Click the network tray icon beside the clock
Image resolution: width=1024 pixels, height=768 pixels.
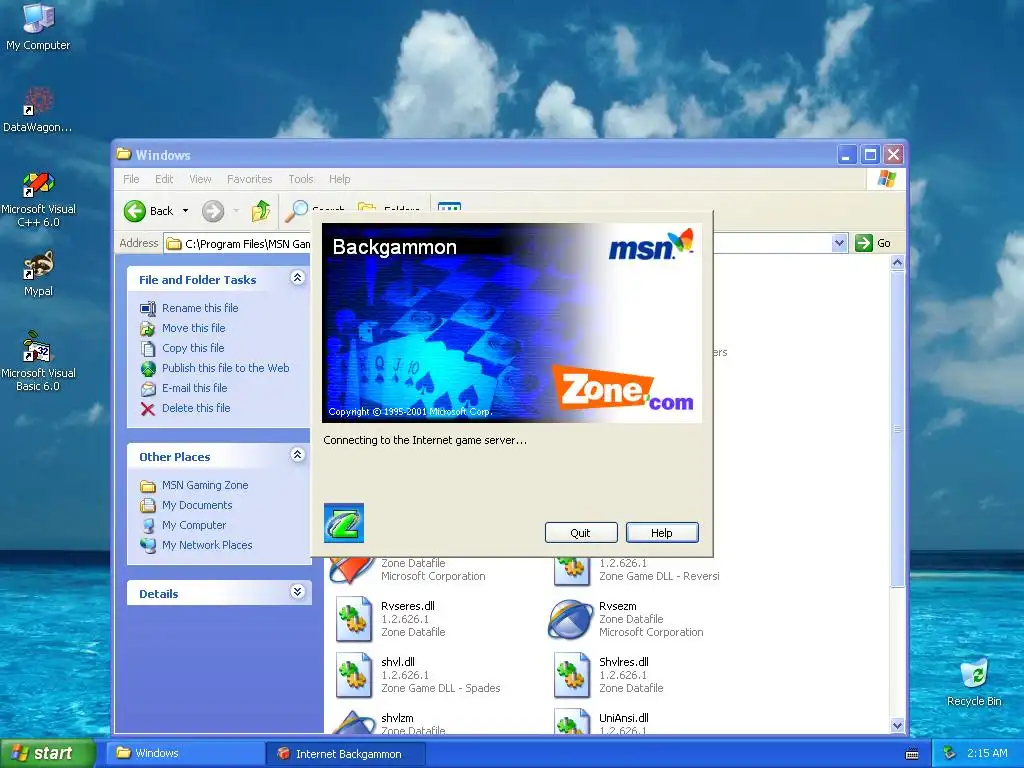tap(950, 753)
